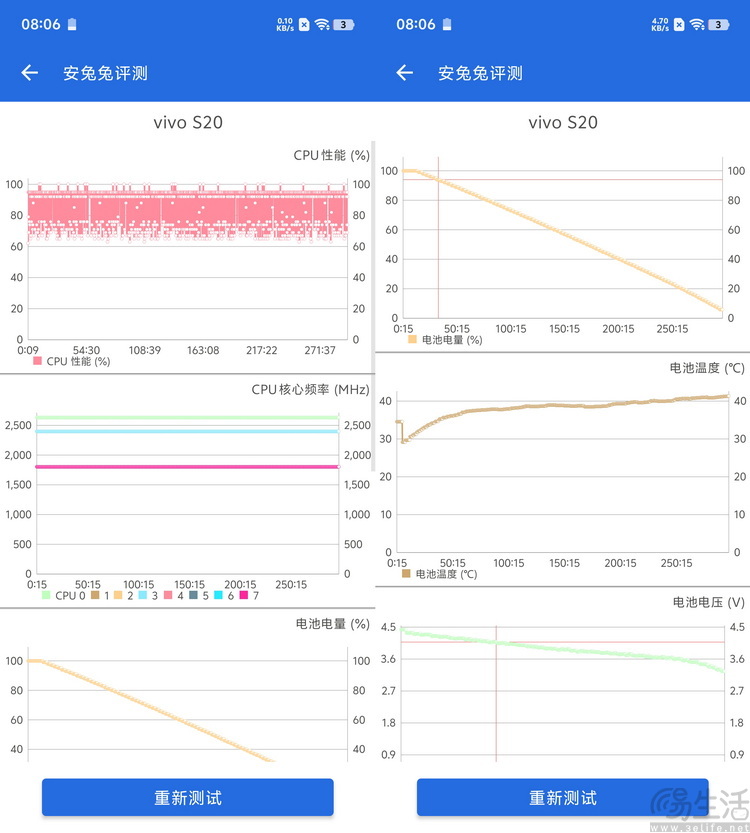This screenshot has height=833, width=750.
Task: Tap the 电池温度 (℃) chart title
Action: click(707, 368)
